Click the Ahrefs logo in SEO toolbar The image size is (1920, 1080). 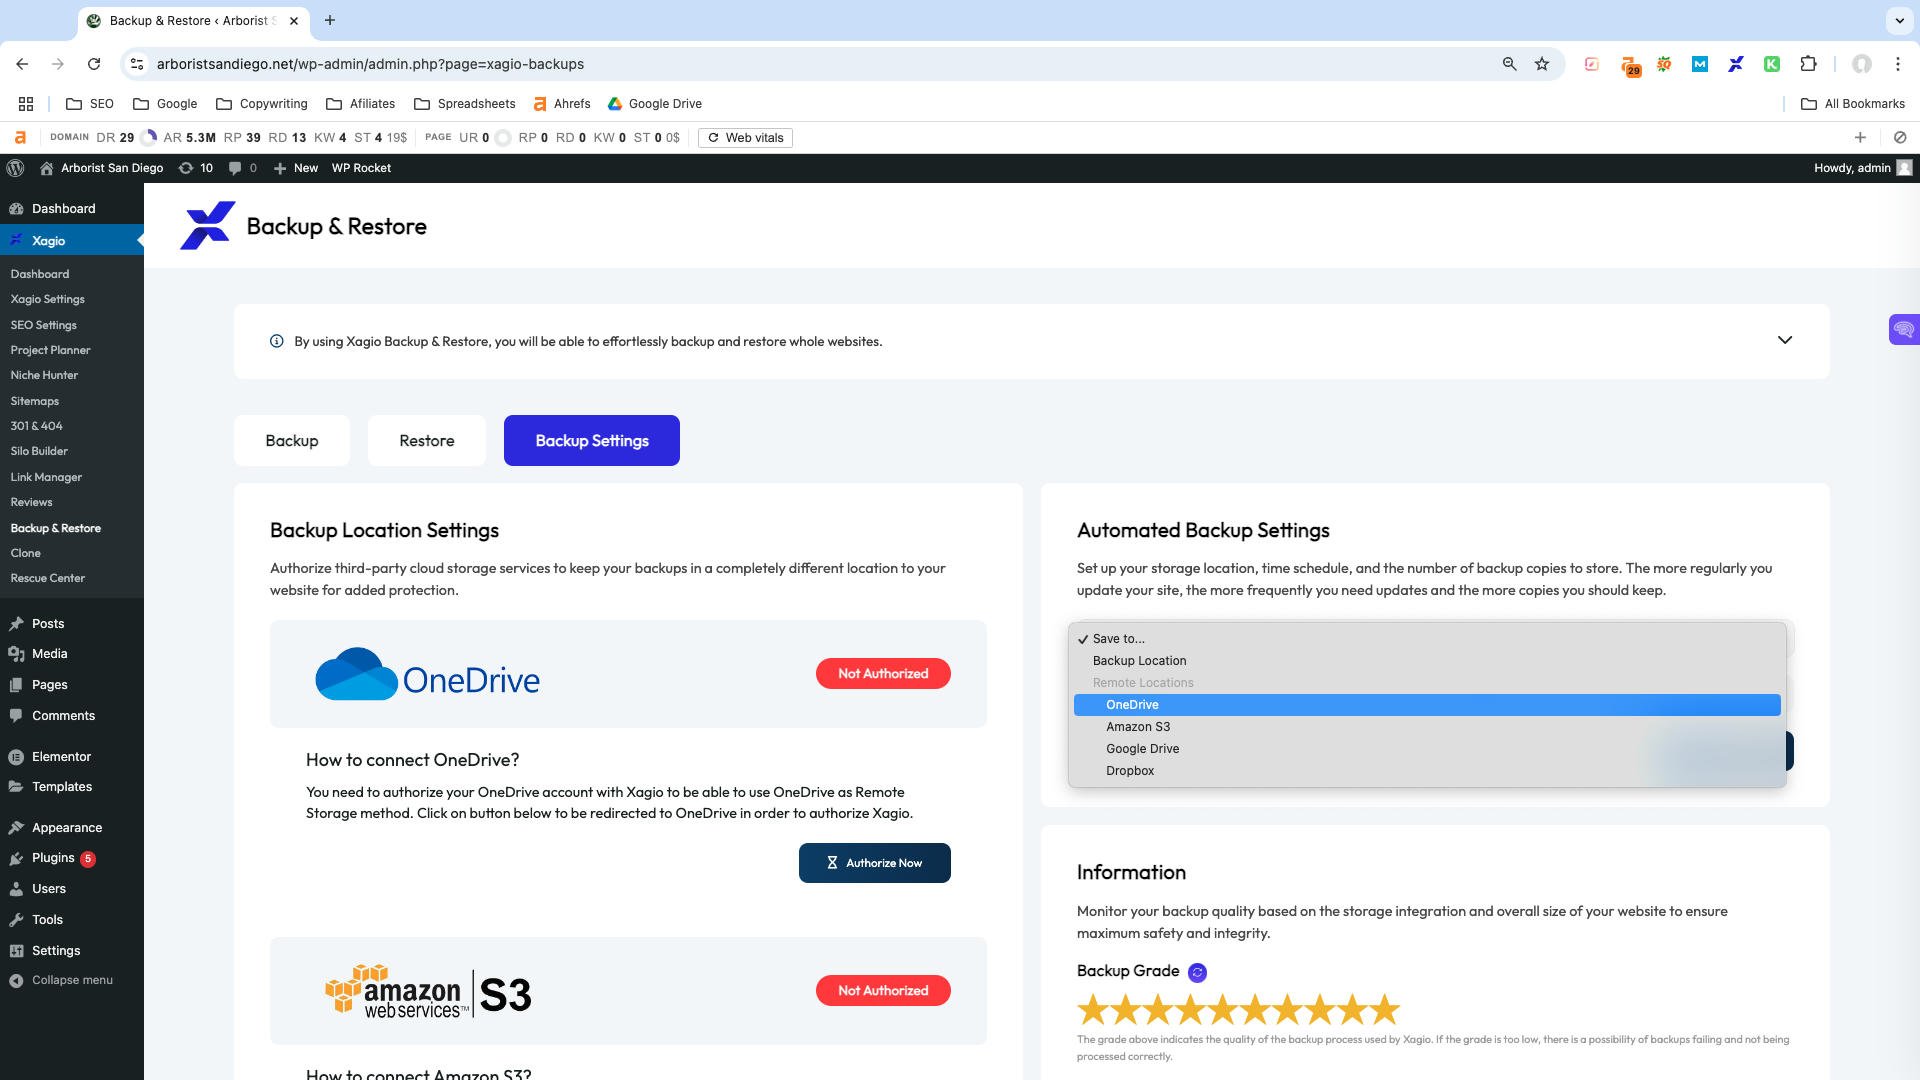click(x=20, y=138)
